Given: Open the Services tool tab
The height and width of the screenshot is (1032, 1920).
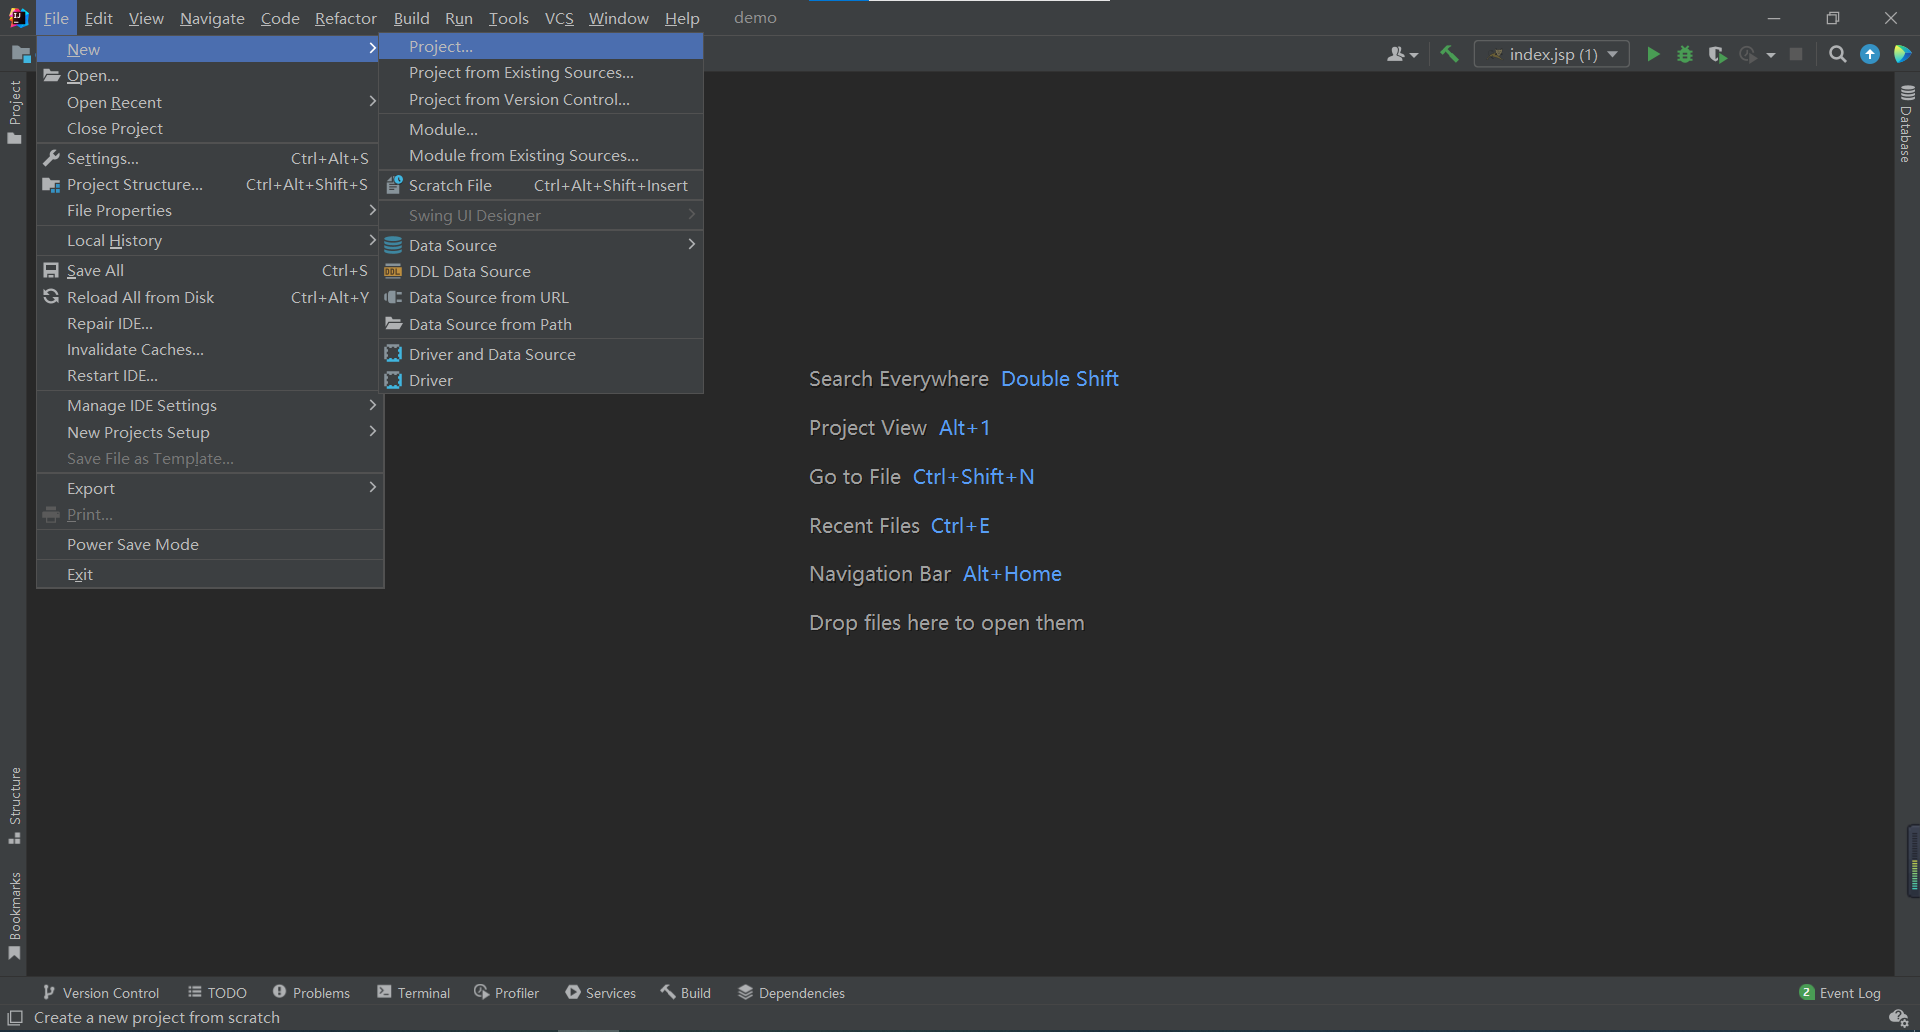Looking at the screenshot, I should pyautogui.click(x=600, y=992).
